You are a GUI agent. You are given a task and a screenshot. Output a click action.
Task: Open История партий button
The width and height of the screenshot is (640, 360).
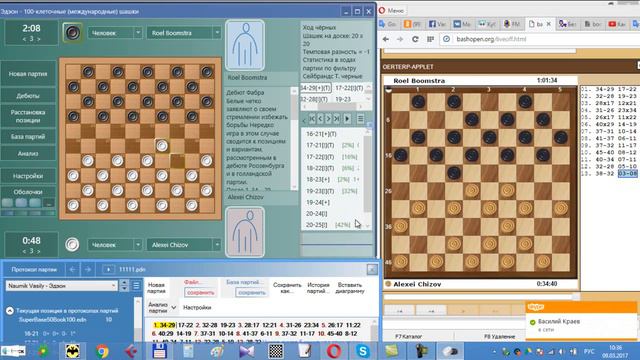318,288
